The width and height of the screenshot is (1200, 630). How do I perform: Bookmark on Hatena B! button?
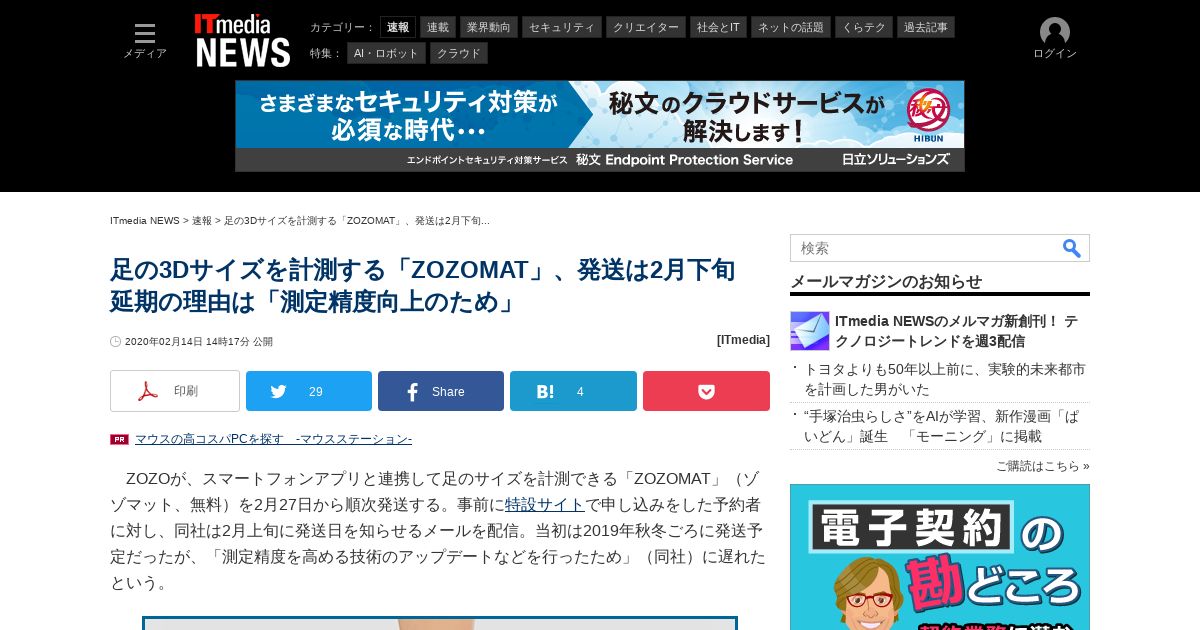click(573, 391)
